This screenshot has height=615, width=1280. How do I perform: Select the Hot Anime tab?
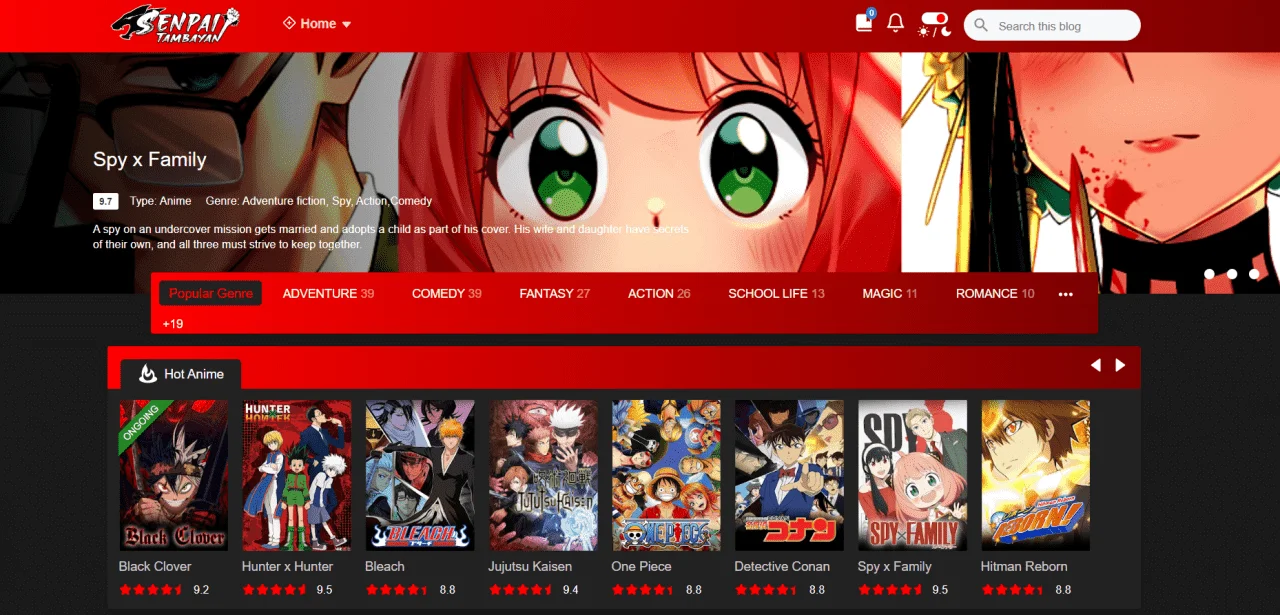pyautogui.click(x=181, y=374)
